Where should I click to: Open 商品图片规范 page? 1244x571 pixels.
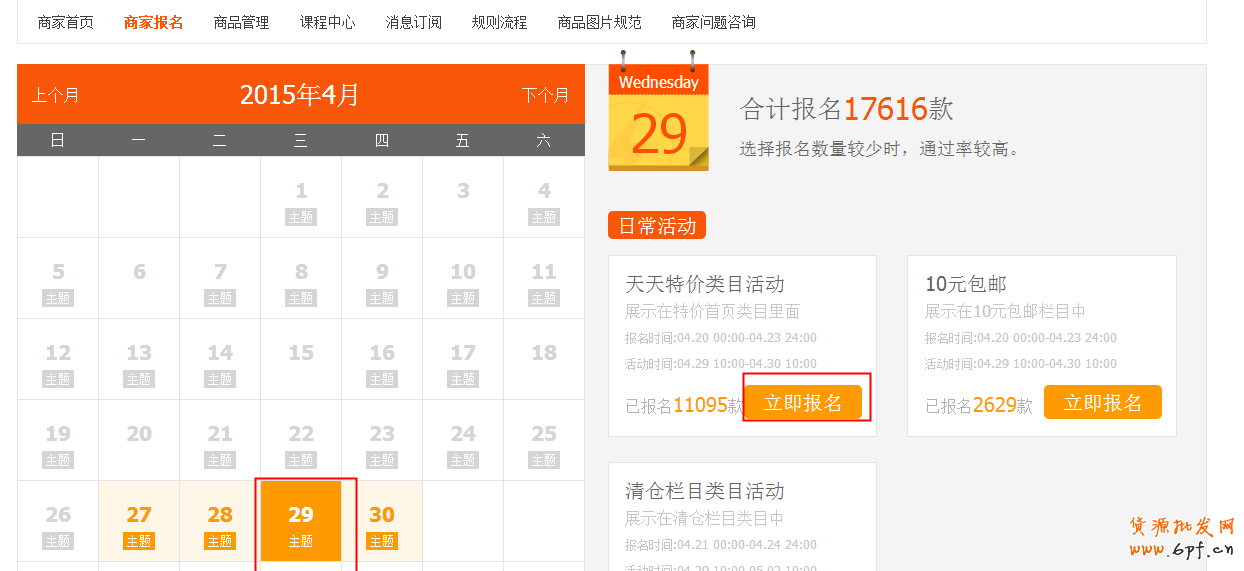[x=599, y=22]
